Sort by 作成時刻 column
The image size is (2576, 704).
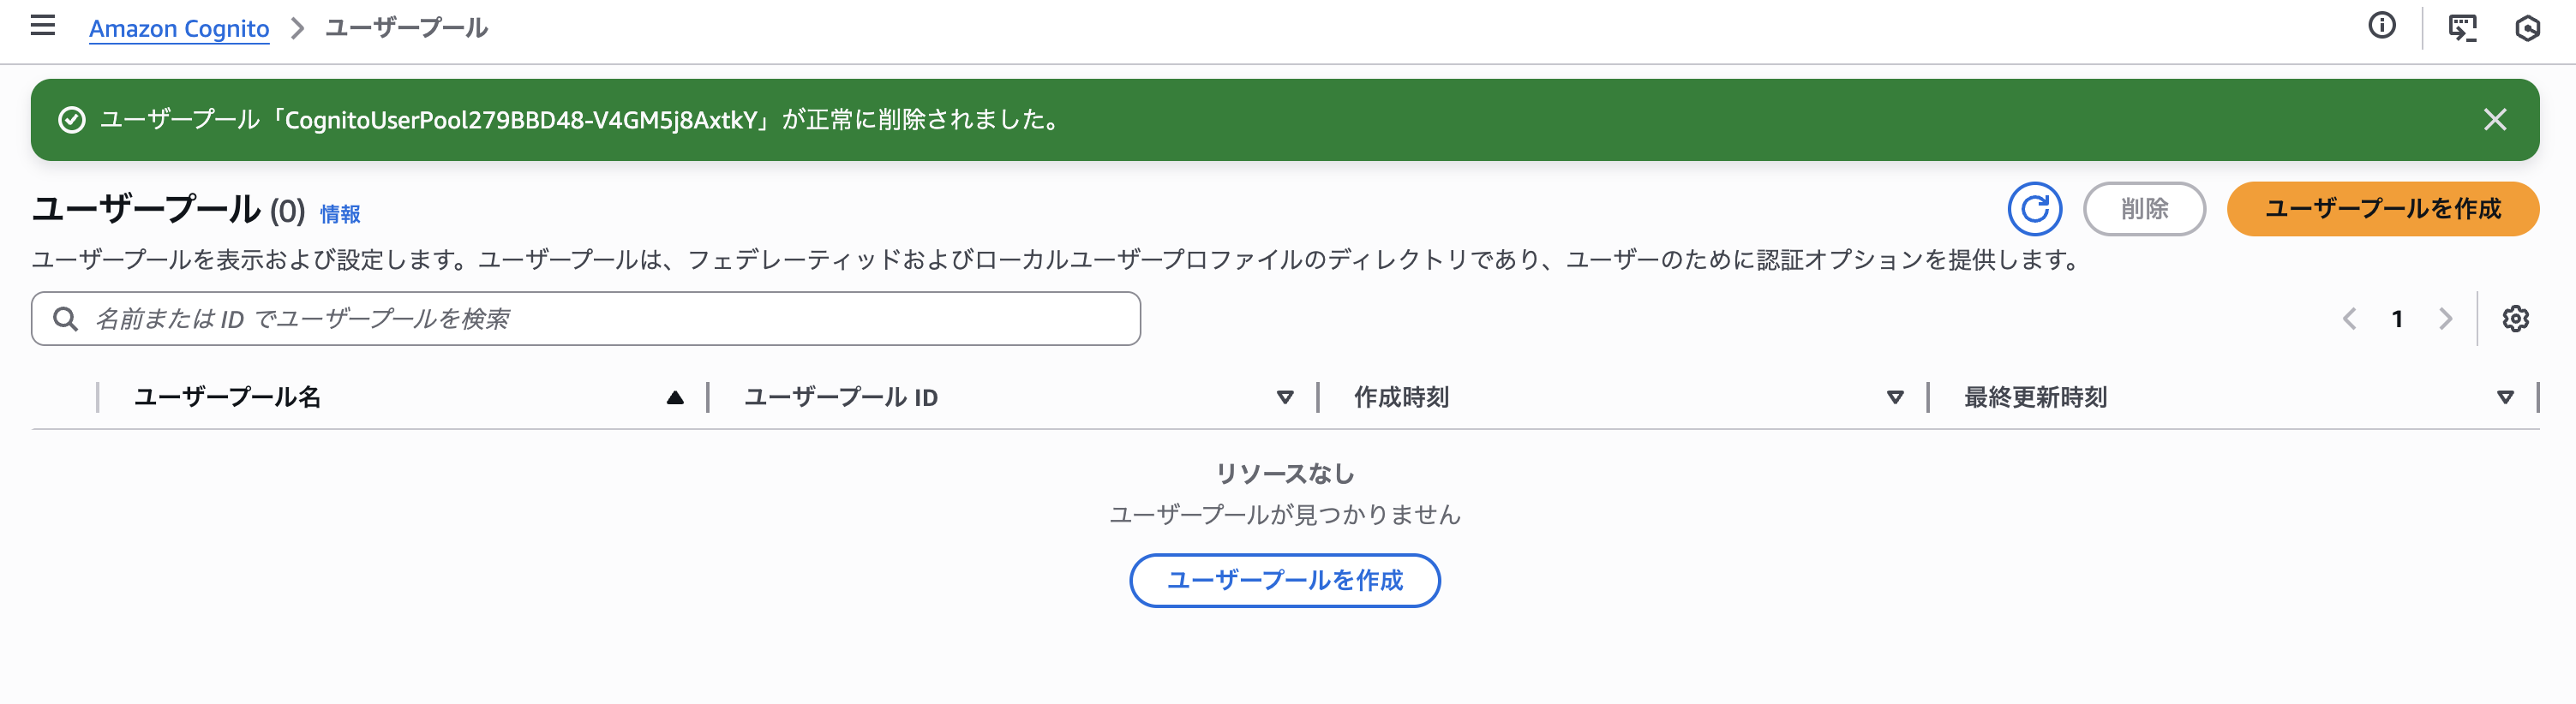(x=1894, y=398)
